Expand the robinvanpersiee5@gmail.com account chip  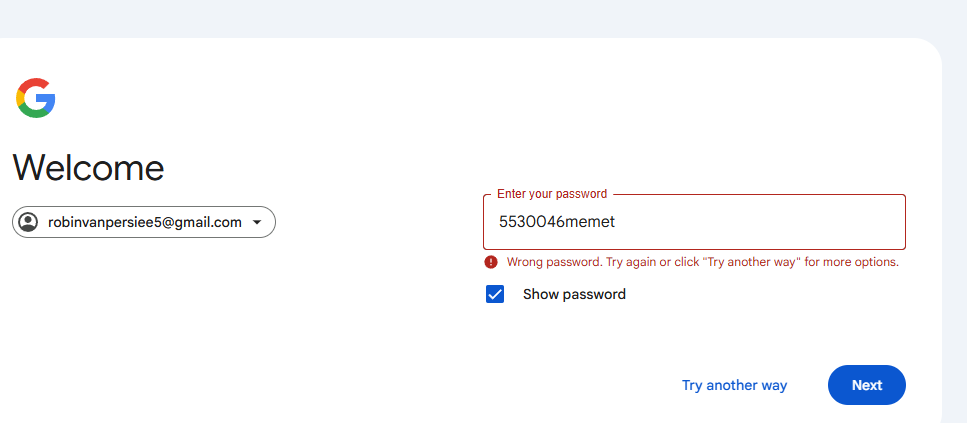[144, 222]
